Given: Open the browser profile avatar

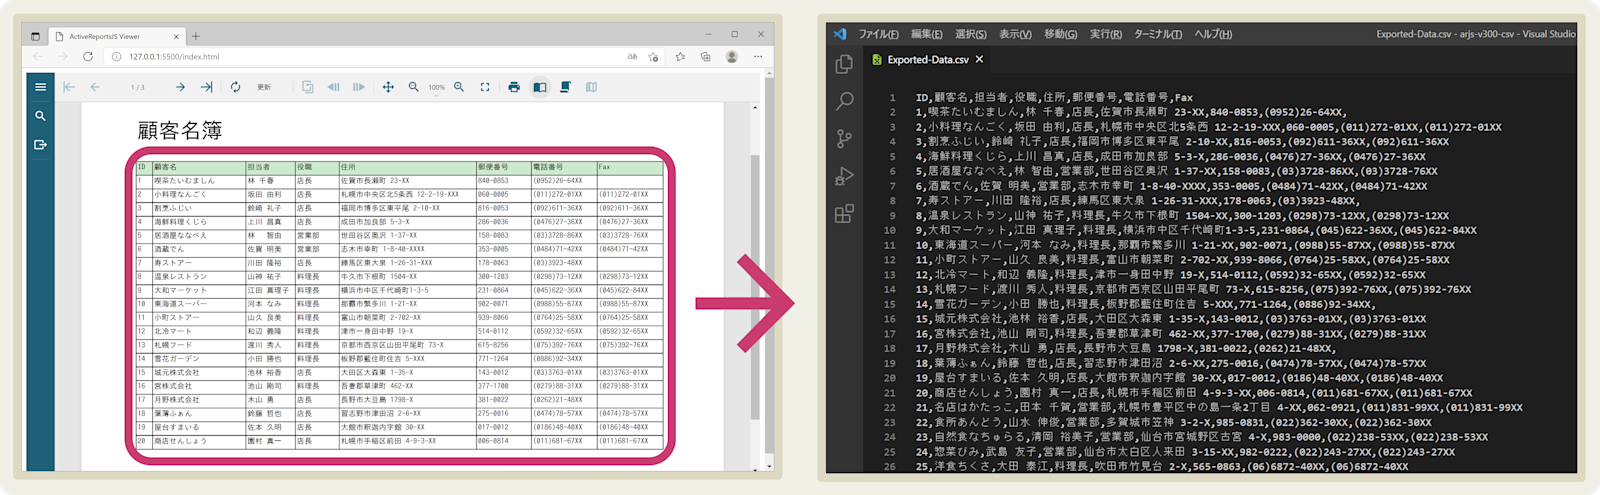Looking at the screenshot, I should (x=732, y=57).
